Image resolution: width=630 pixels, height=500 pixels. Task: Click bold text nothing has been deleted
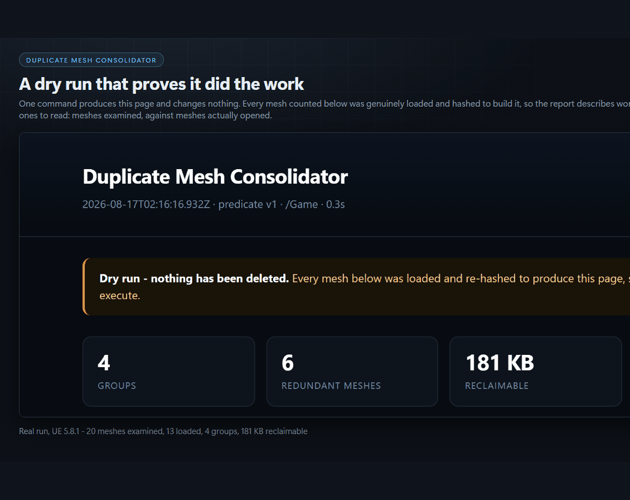point(220,279)
